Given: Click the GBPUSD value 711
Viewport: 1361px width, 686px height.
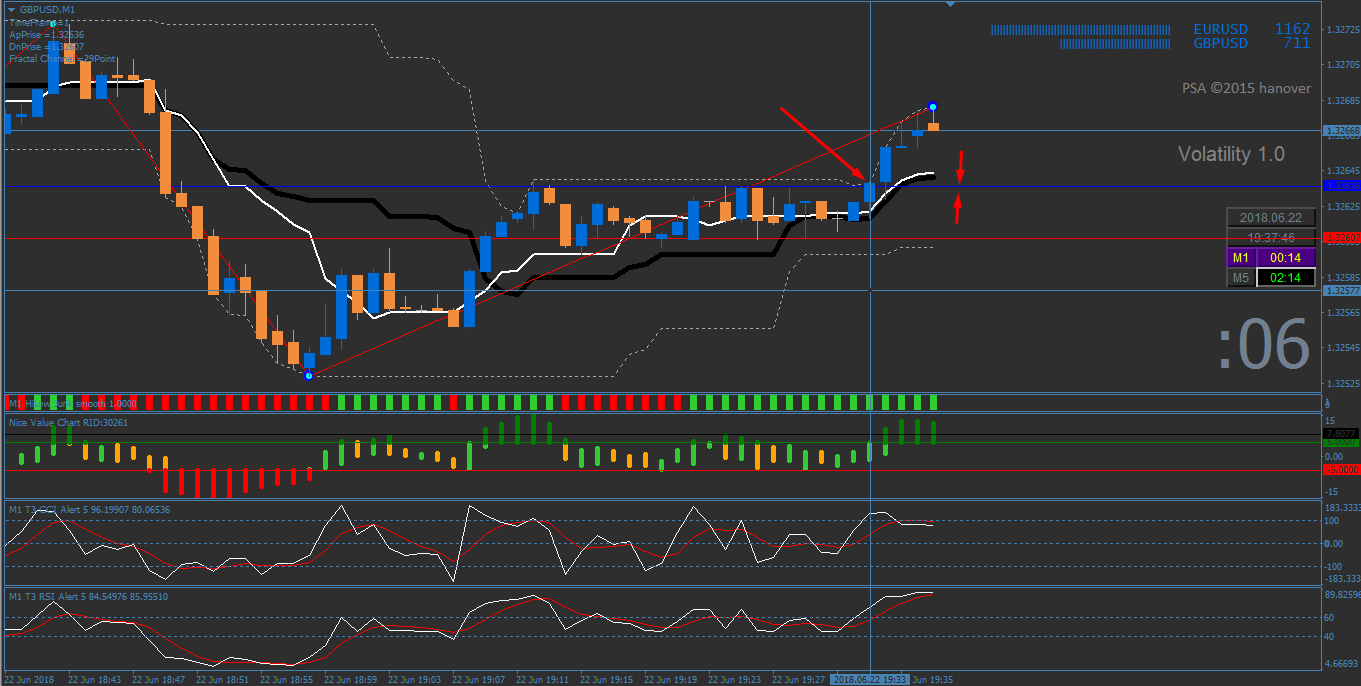Looking at the screenshot, I should [x=1297, y=43].
